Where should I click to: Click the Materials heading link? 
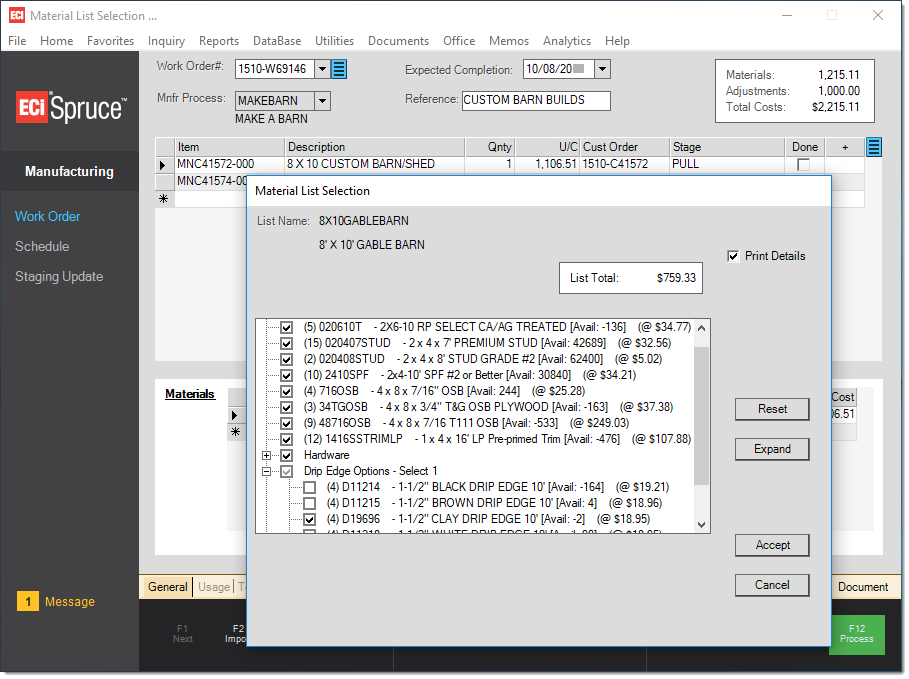[190, 394]
